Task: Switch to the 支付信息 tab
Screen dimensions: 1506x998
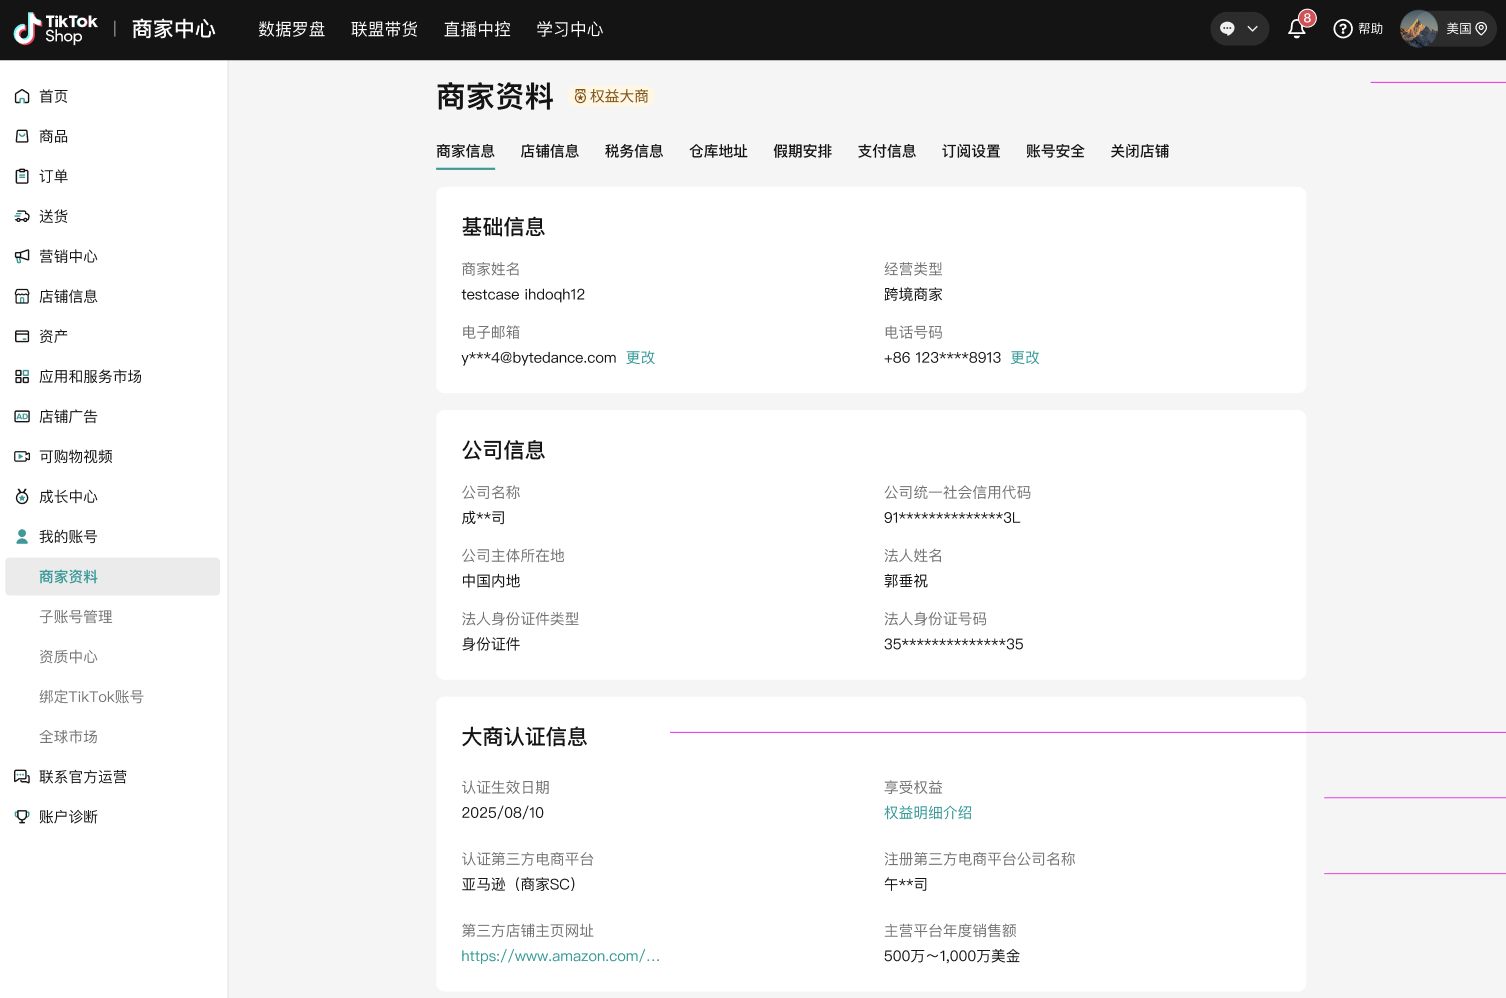Action: (x=887, y=151)
